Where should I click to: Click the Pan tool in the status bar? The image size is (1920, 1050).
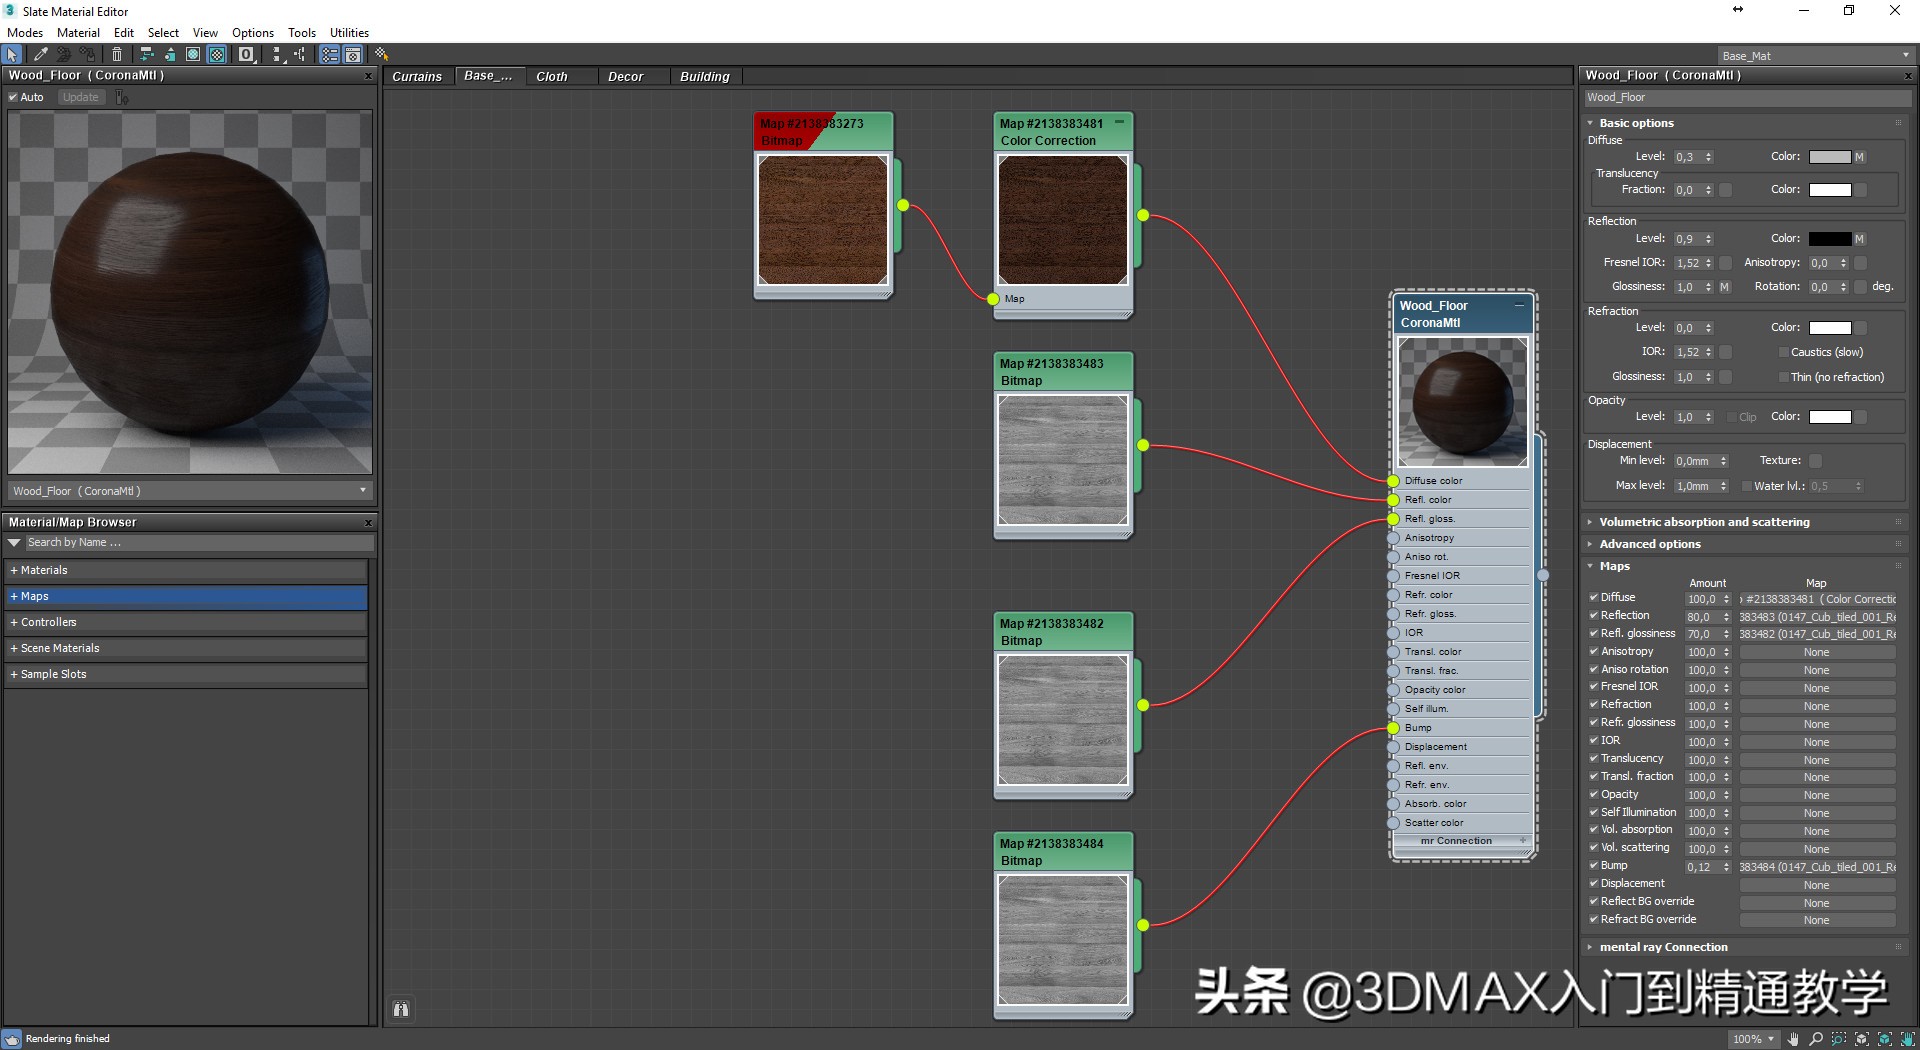point(1794,1040)
